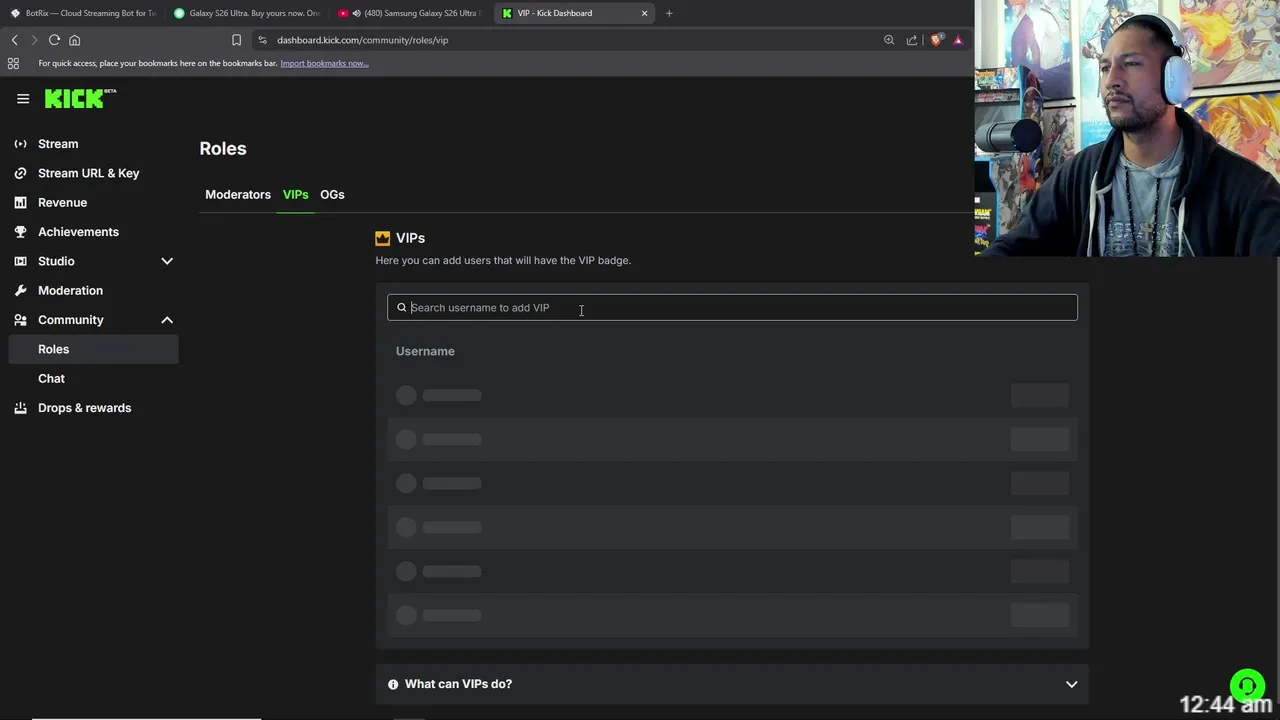The image size is (1280, 720).
Task: Click the Revenue chart icon in sidebar
Action: [x=20, y=202]
